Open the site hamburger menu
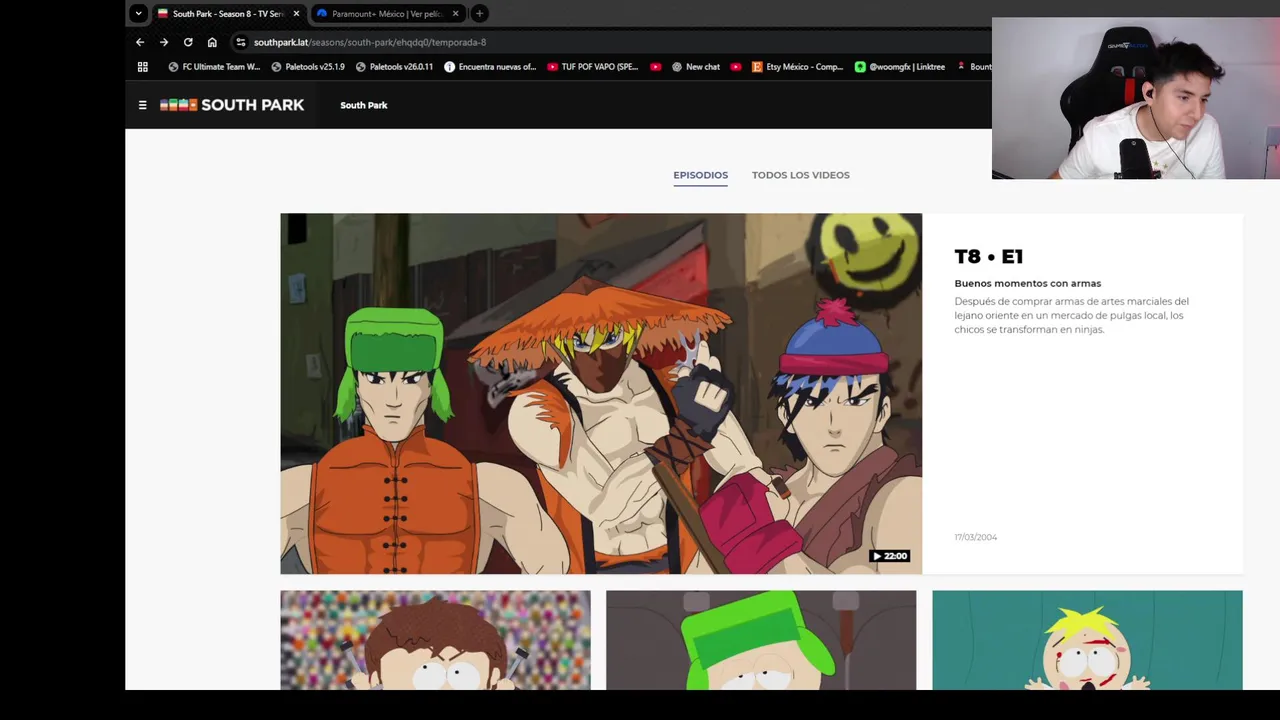The width and height of the screenshot is (1280, 720). (x=142, y=105)
